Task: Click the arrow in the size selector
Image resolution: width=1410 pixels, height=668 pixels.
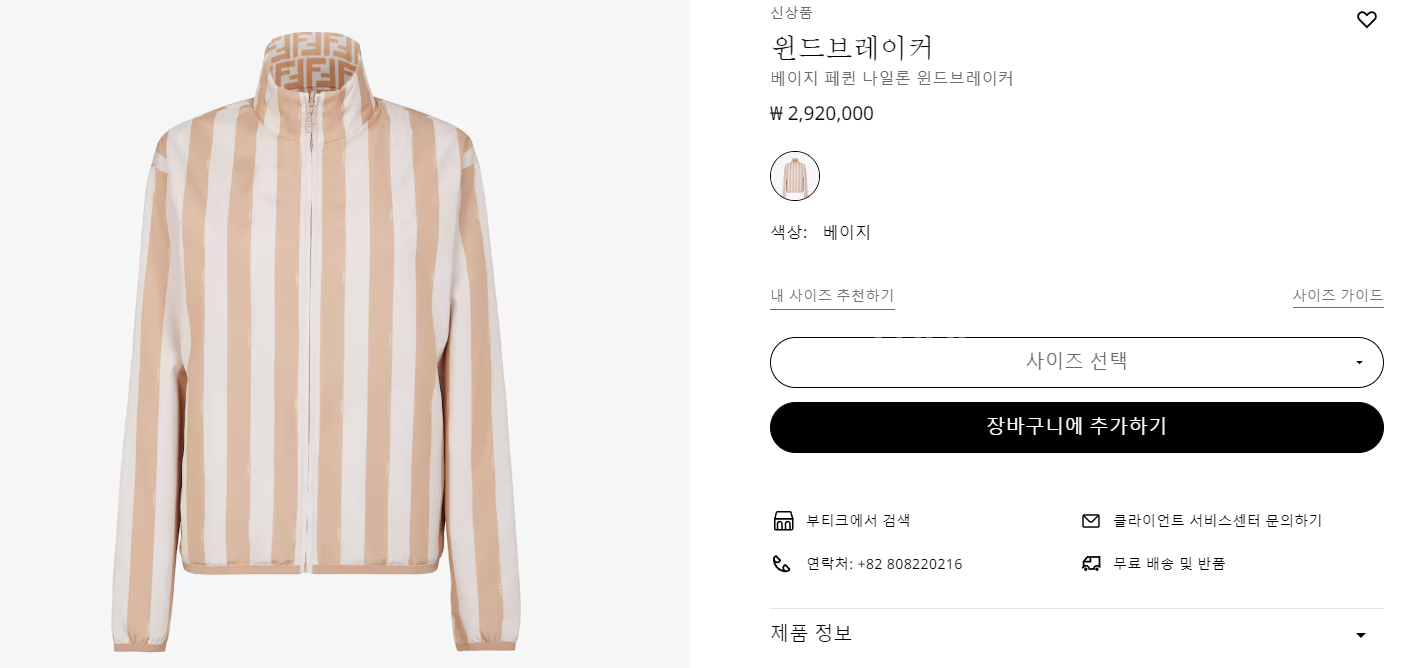Action: (1359, 363)
